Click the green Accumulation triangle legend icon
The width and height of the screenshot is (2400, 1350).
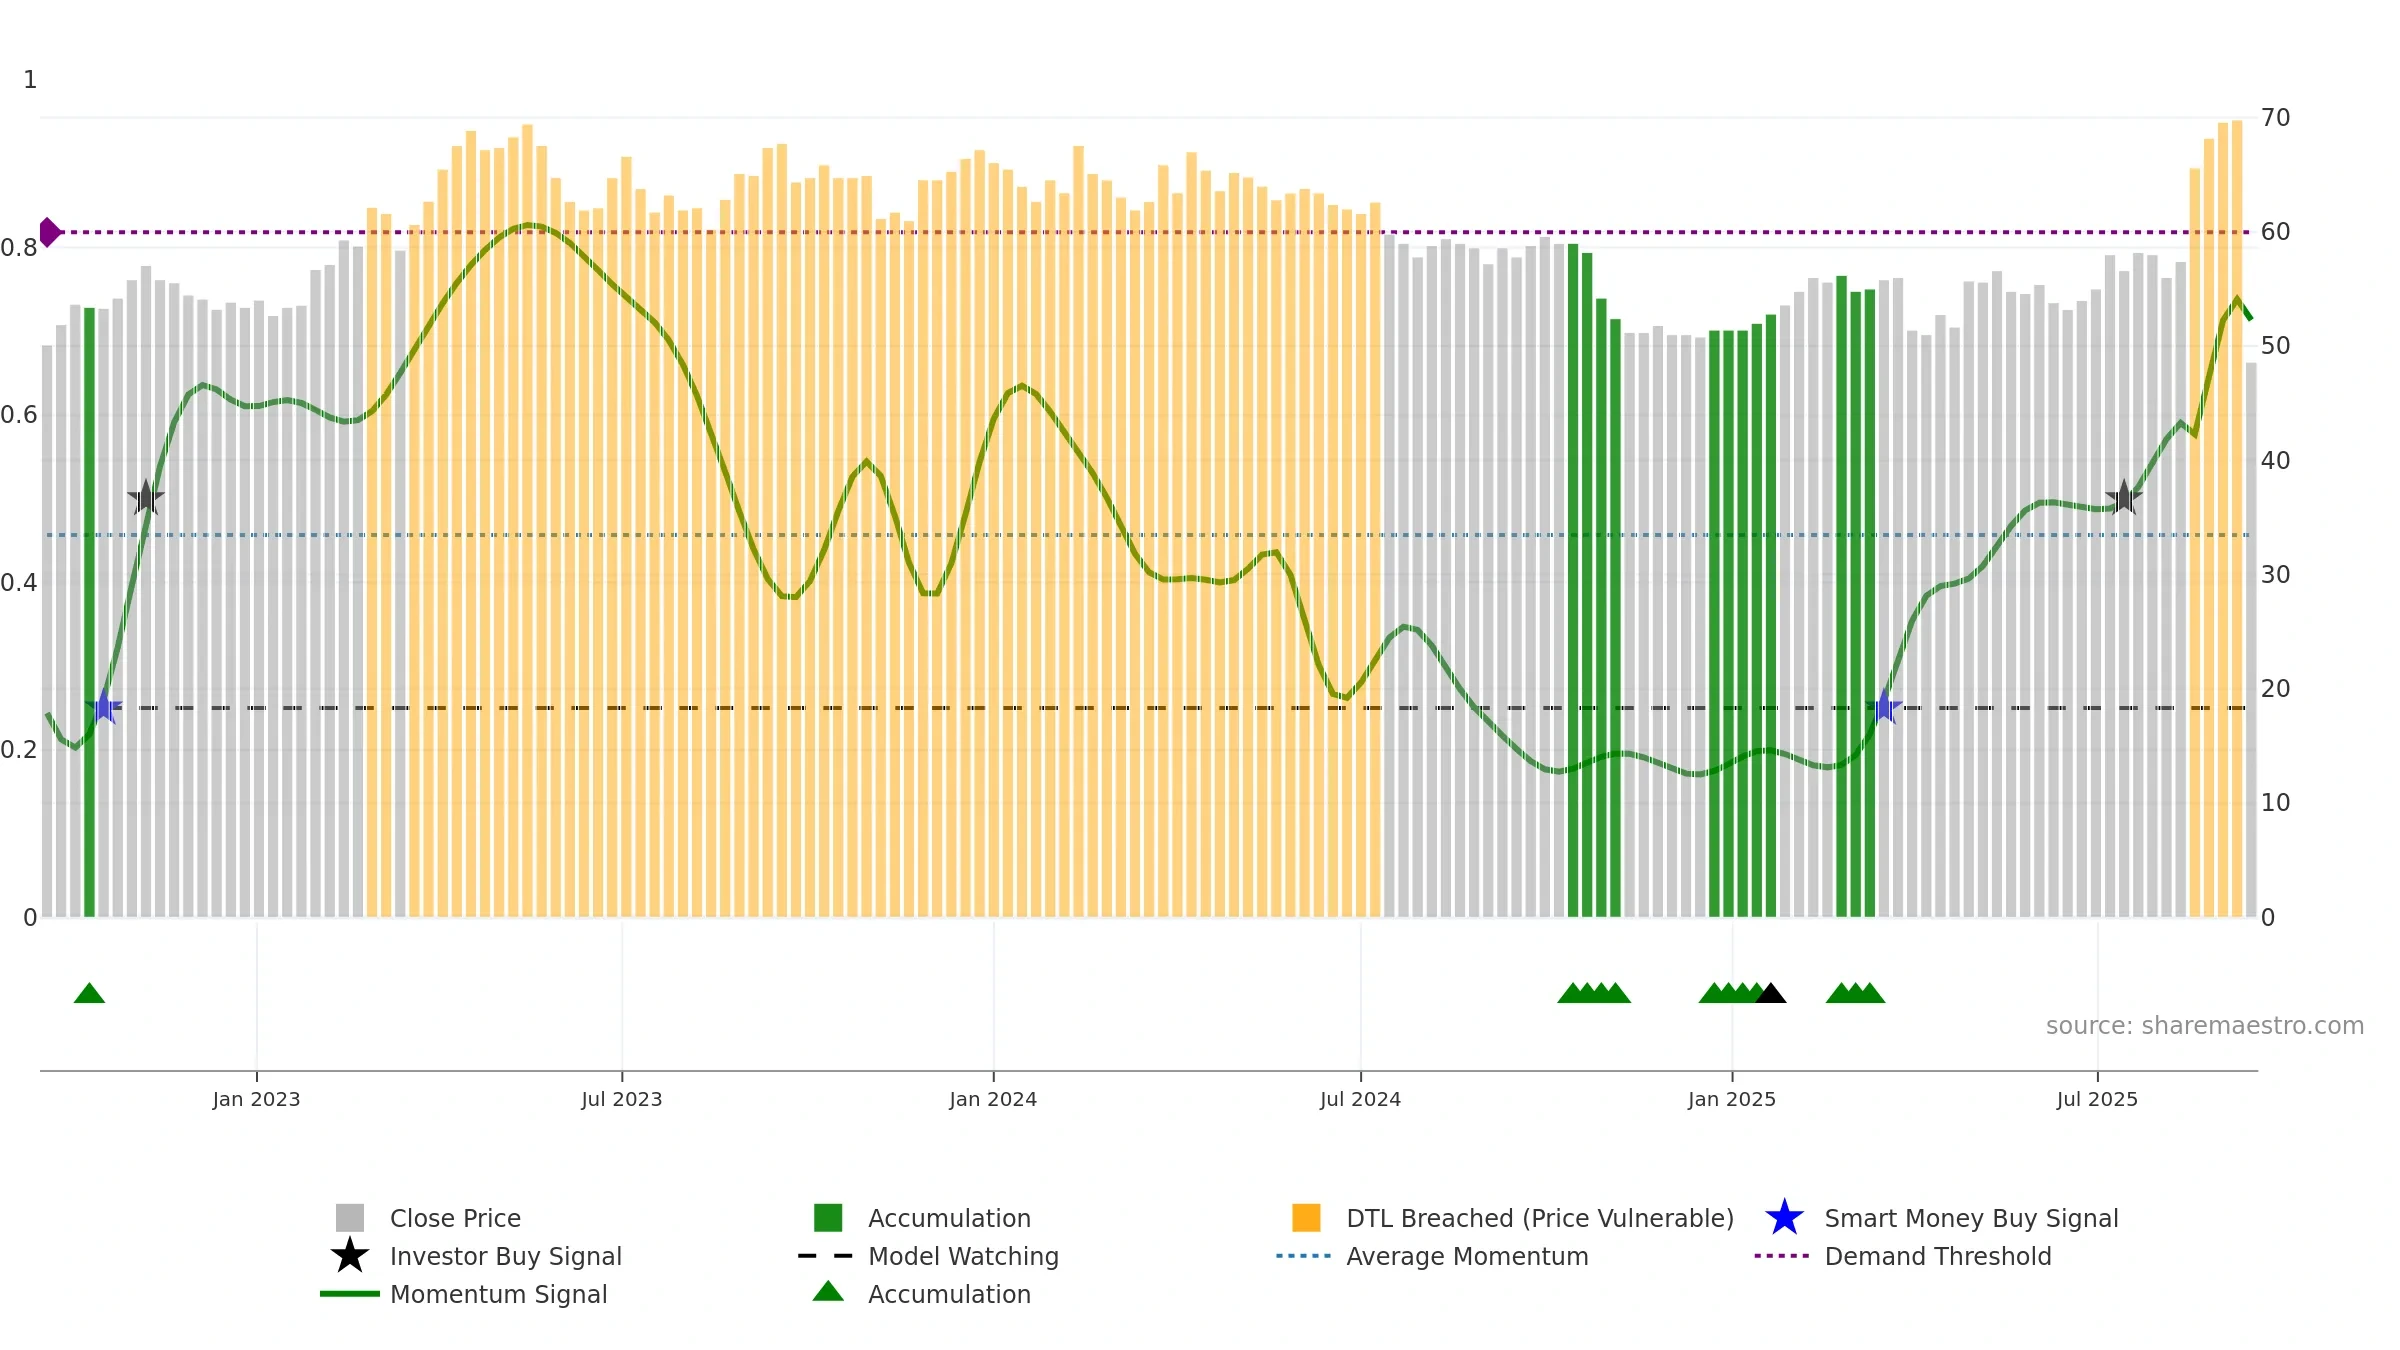point(828,1292)
